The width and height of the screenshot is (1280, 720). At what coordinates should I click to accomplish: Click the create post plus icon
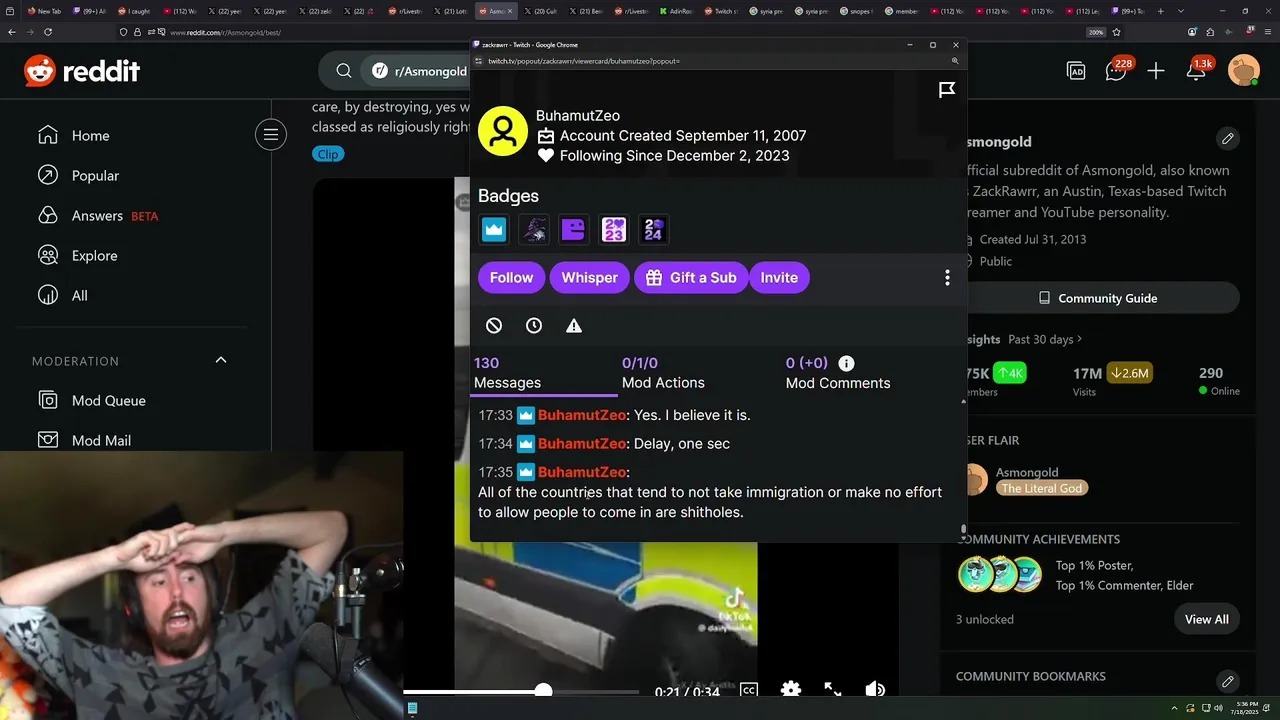tap(1156, 71)
